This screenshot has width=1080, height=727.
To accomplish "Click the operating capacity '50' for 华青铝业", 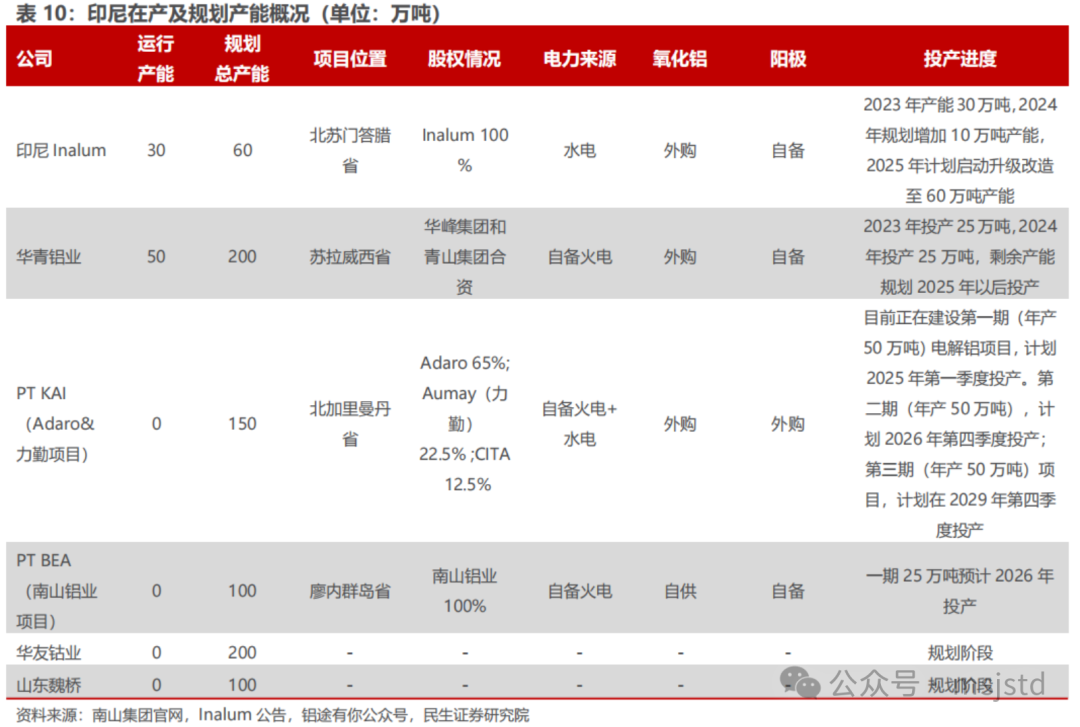I will pos(156,257).
